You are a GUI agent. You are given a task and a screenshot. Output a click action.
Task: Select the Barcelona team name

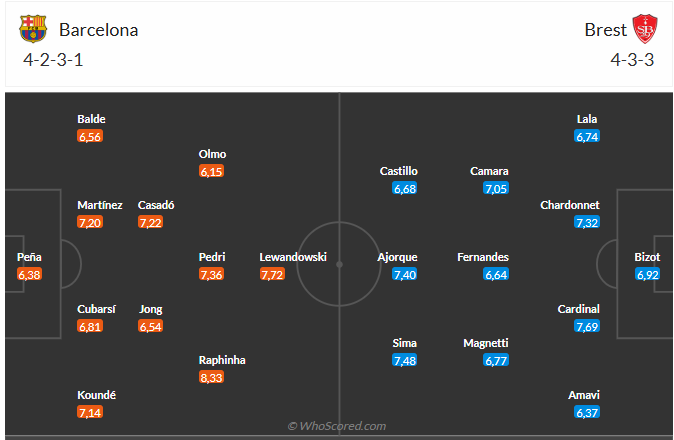coord(98,29)
